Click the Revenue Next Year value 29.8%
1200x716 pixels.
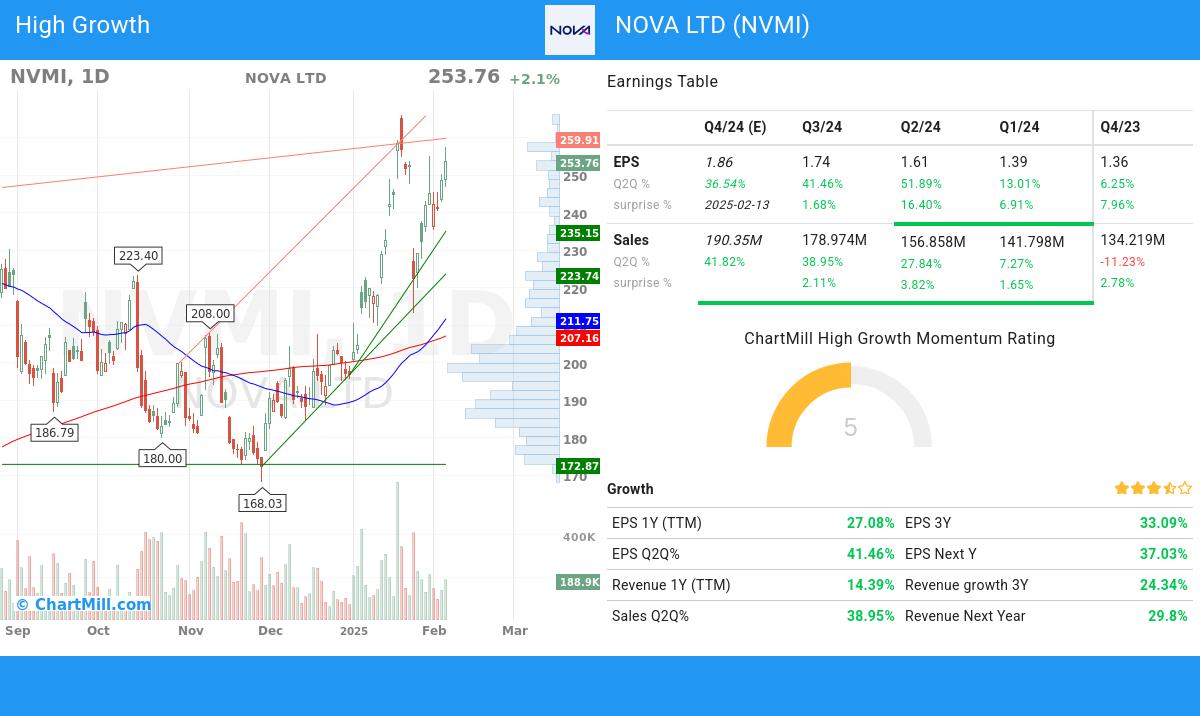[x=1167, y=616]
